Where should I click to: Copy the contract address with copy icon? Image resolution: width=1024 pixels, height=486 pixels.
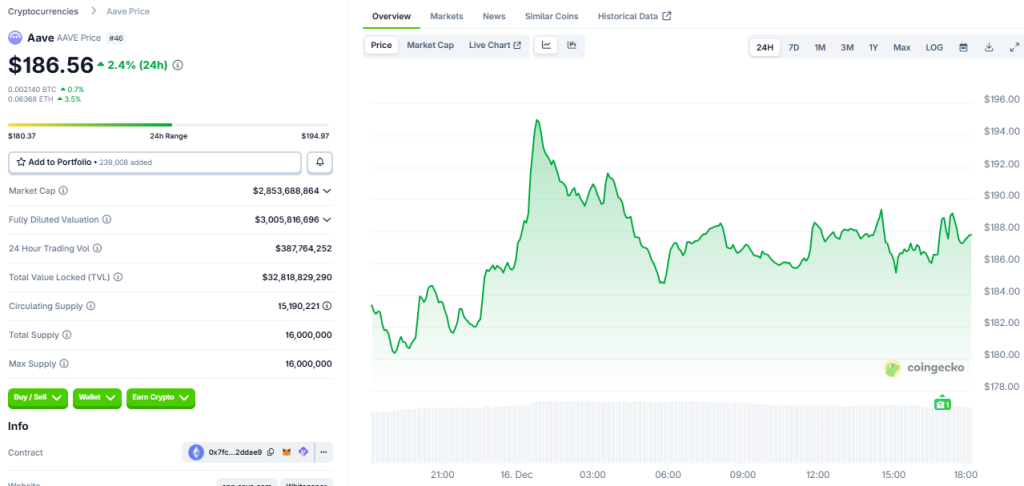pos(270,453)
